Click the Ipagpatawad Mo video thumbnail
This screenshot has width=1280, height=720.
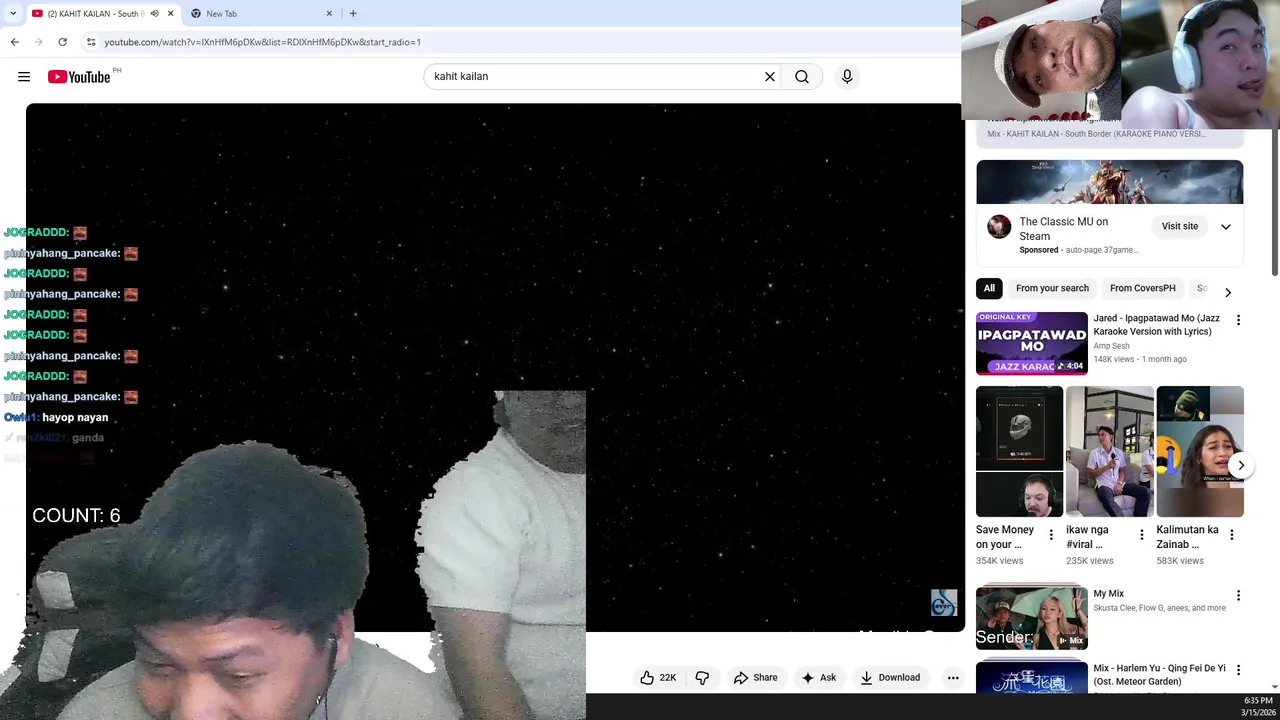coord(1031,343)
